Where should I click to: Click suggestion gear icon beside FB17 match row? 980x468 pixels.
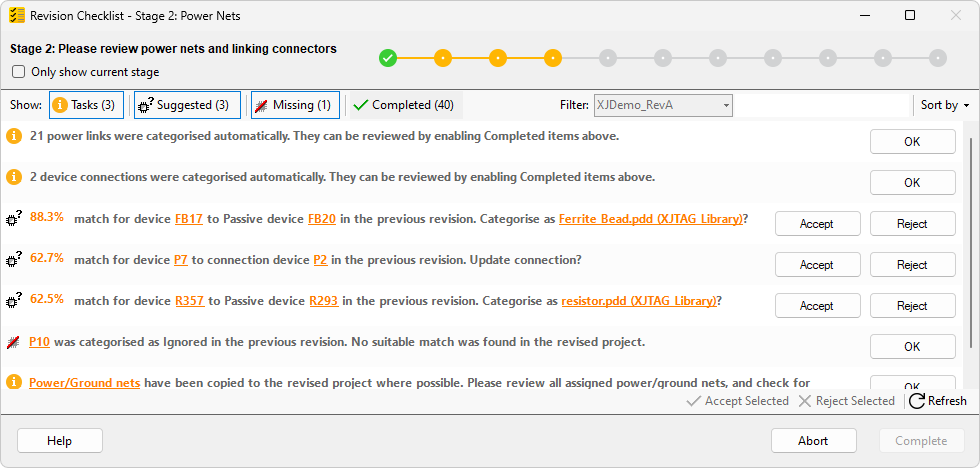14,219
